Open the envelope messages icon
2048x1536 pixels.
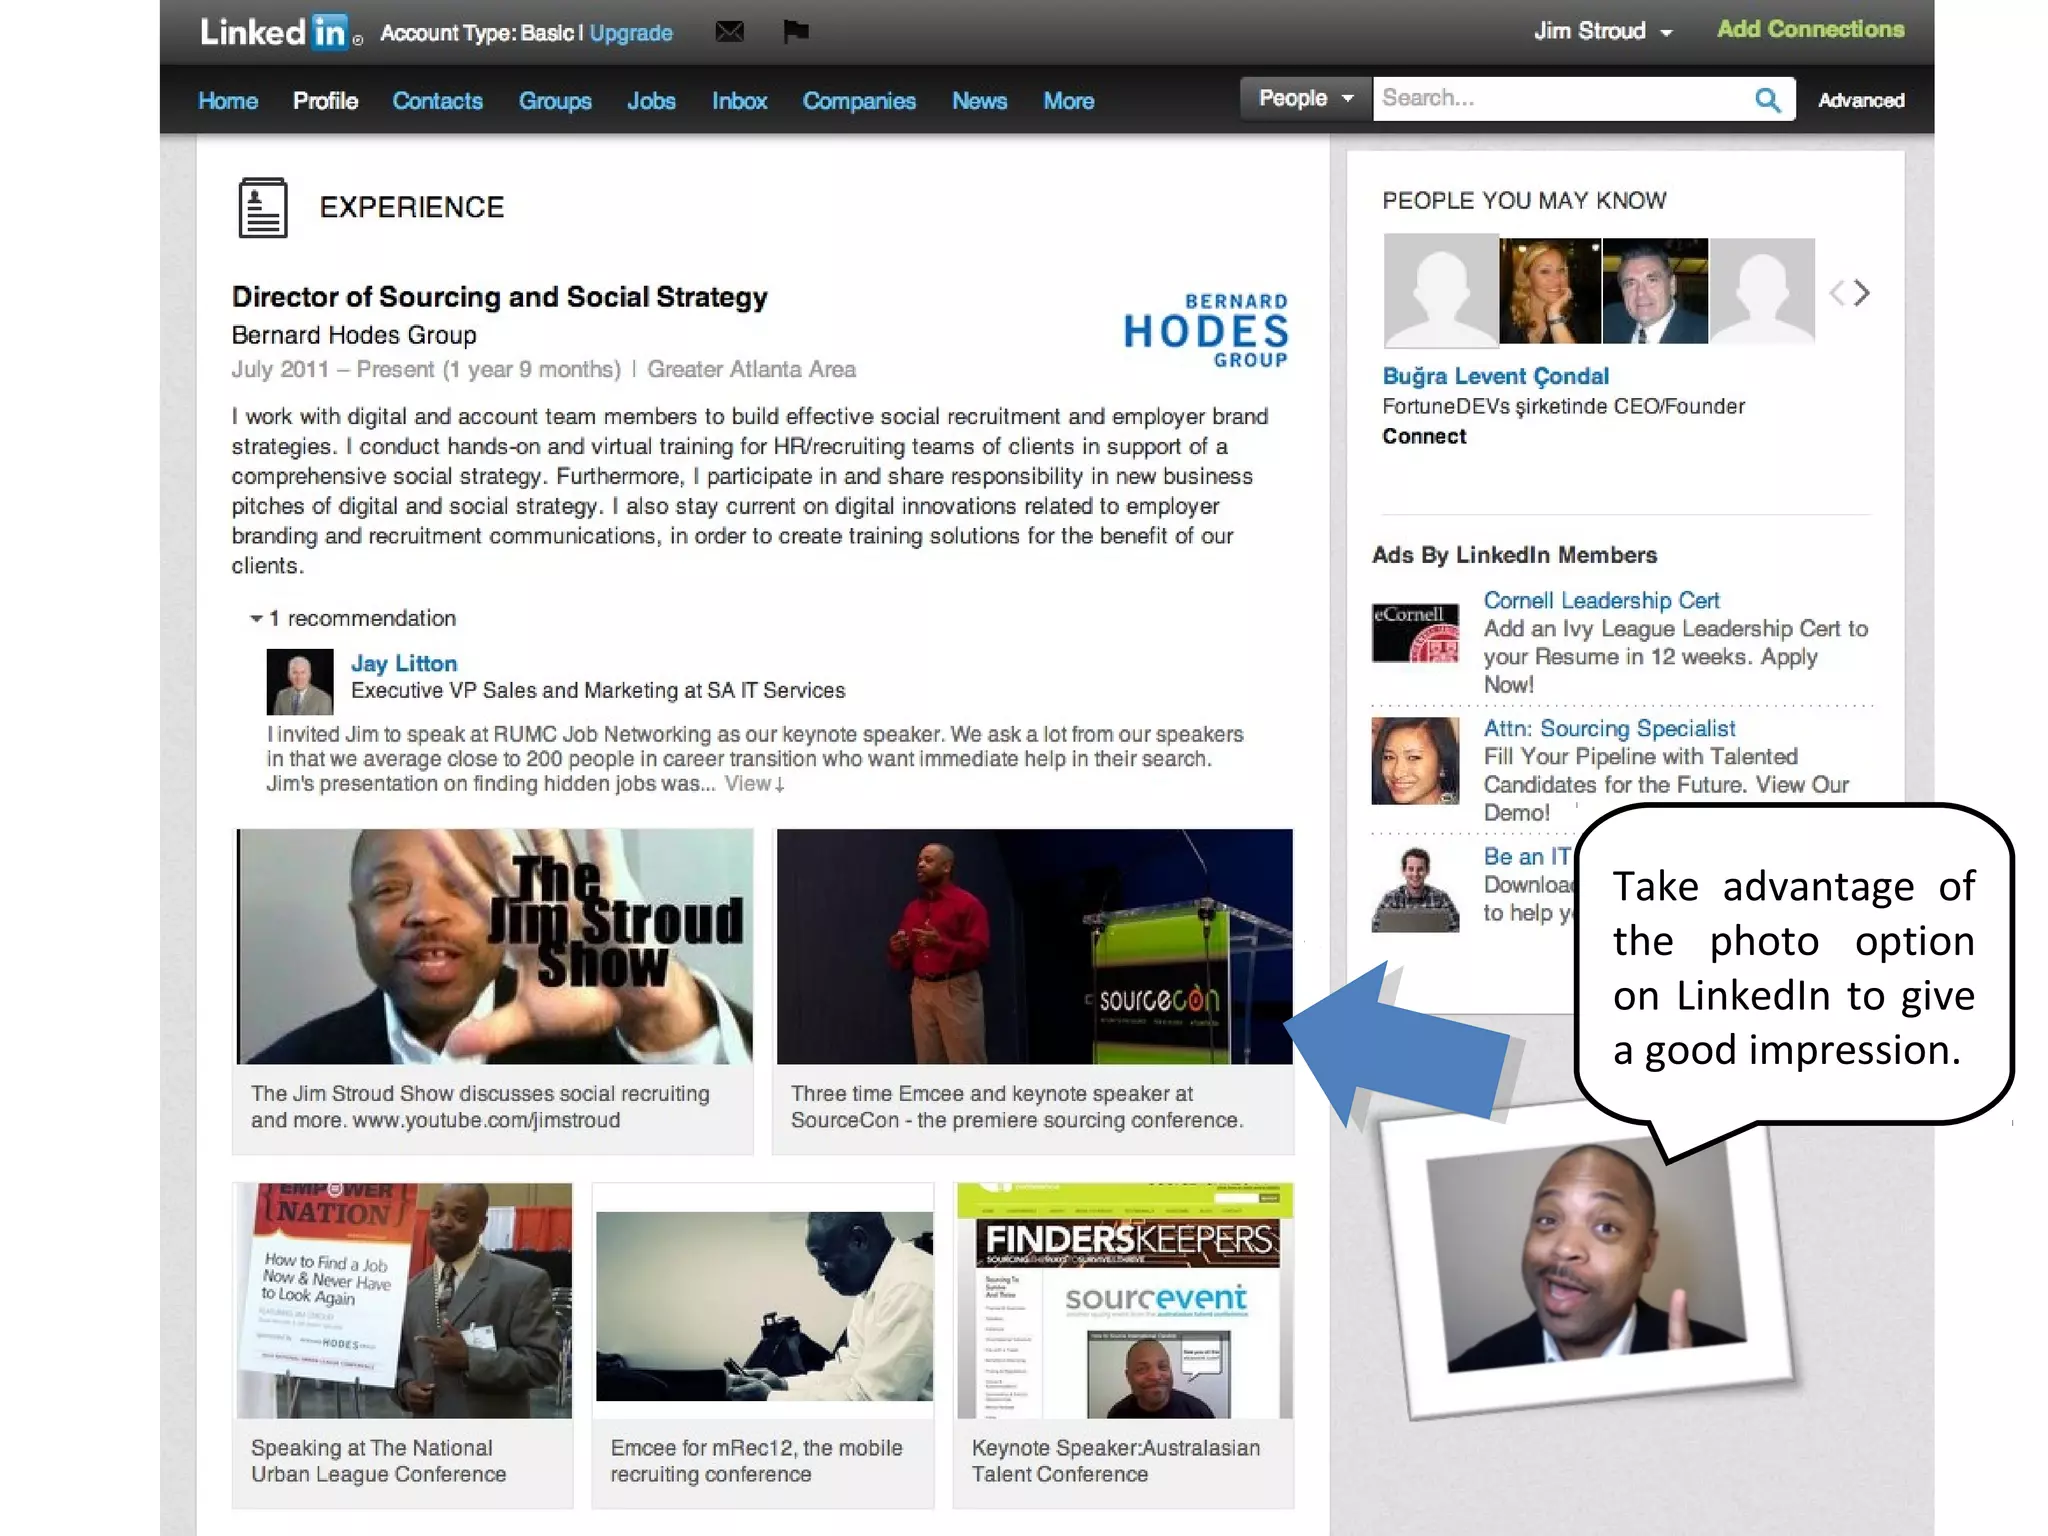[730, 32]
